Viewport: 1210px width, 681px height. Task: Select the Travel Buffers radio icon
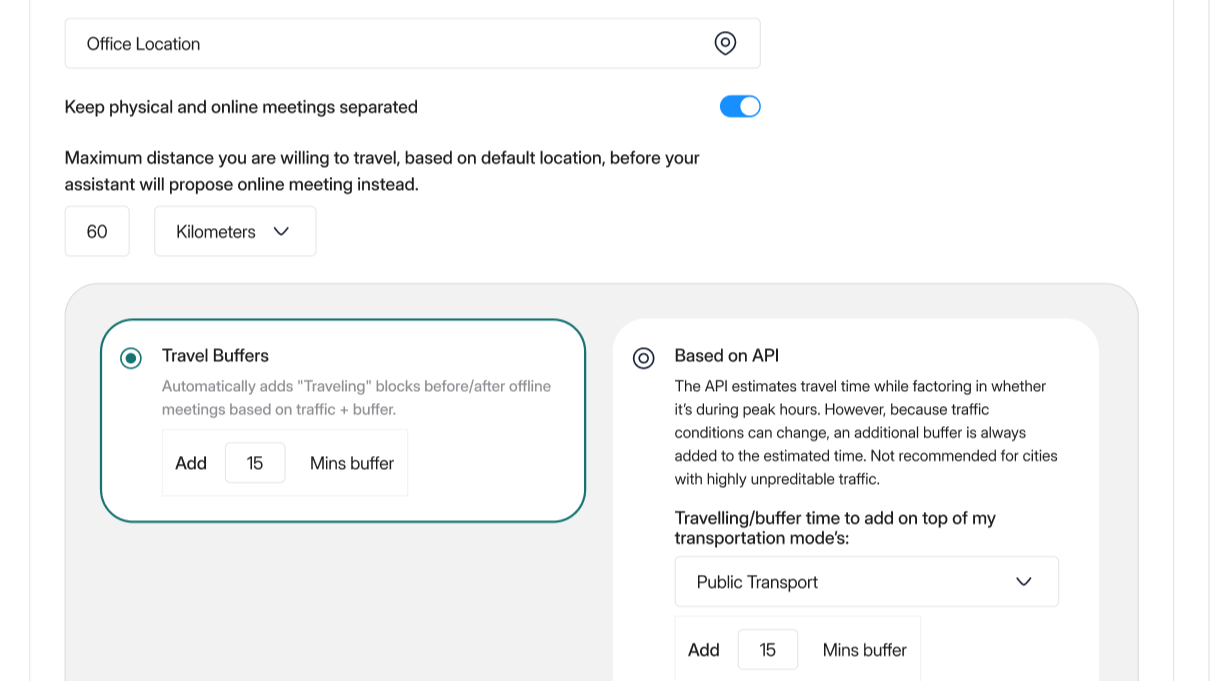click(x=131, y=357)
